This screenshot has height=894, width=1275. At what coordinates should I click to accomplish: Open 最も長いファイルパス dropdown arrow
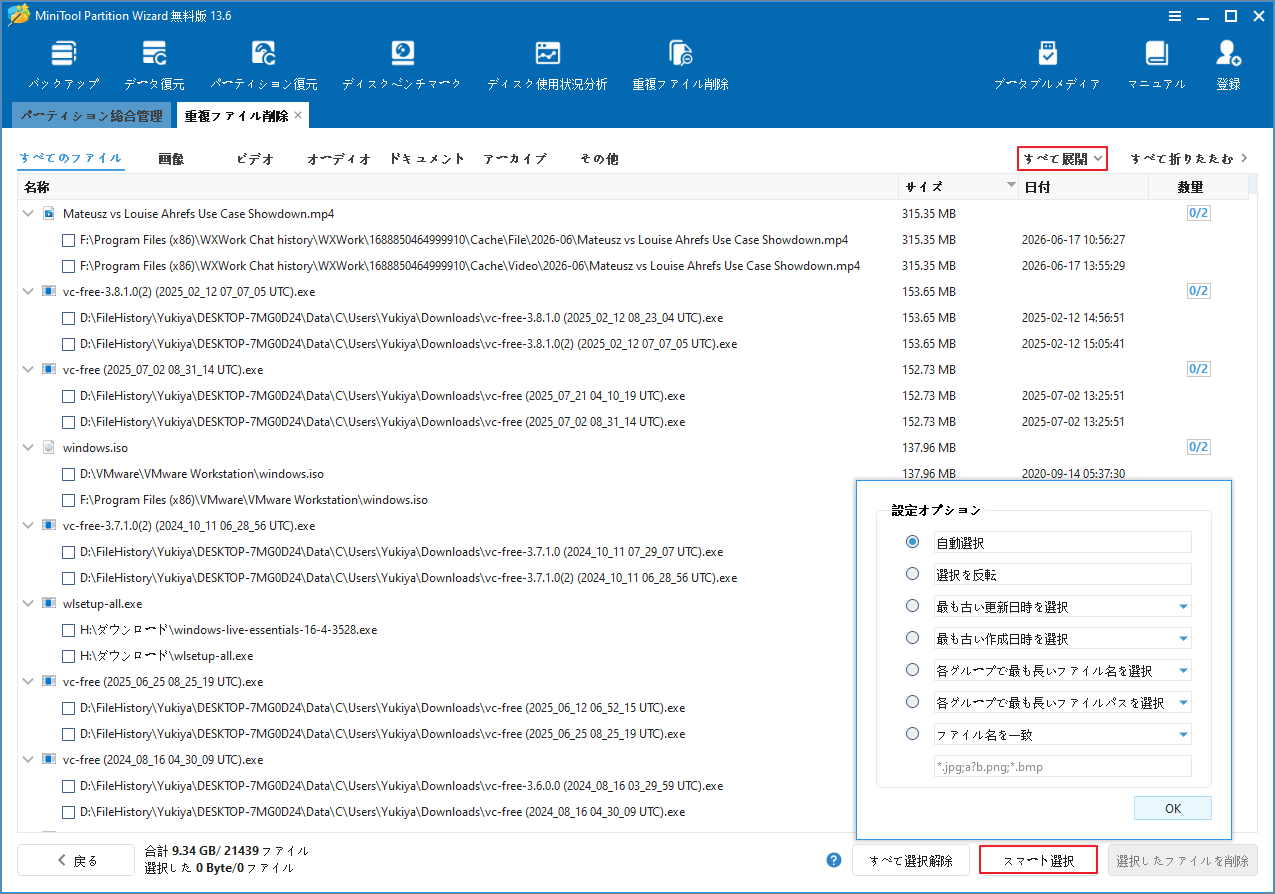pos(1183,703)
